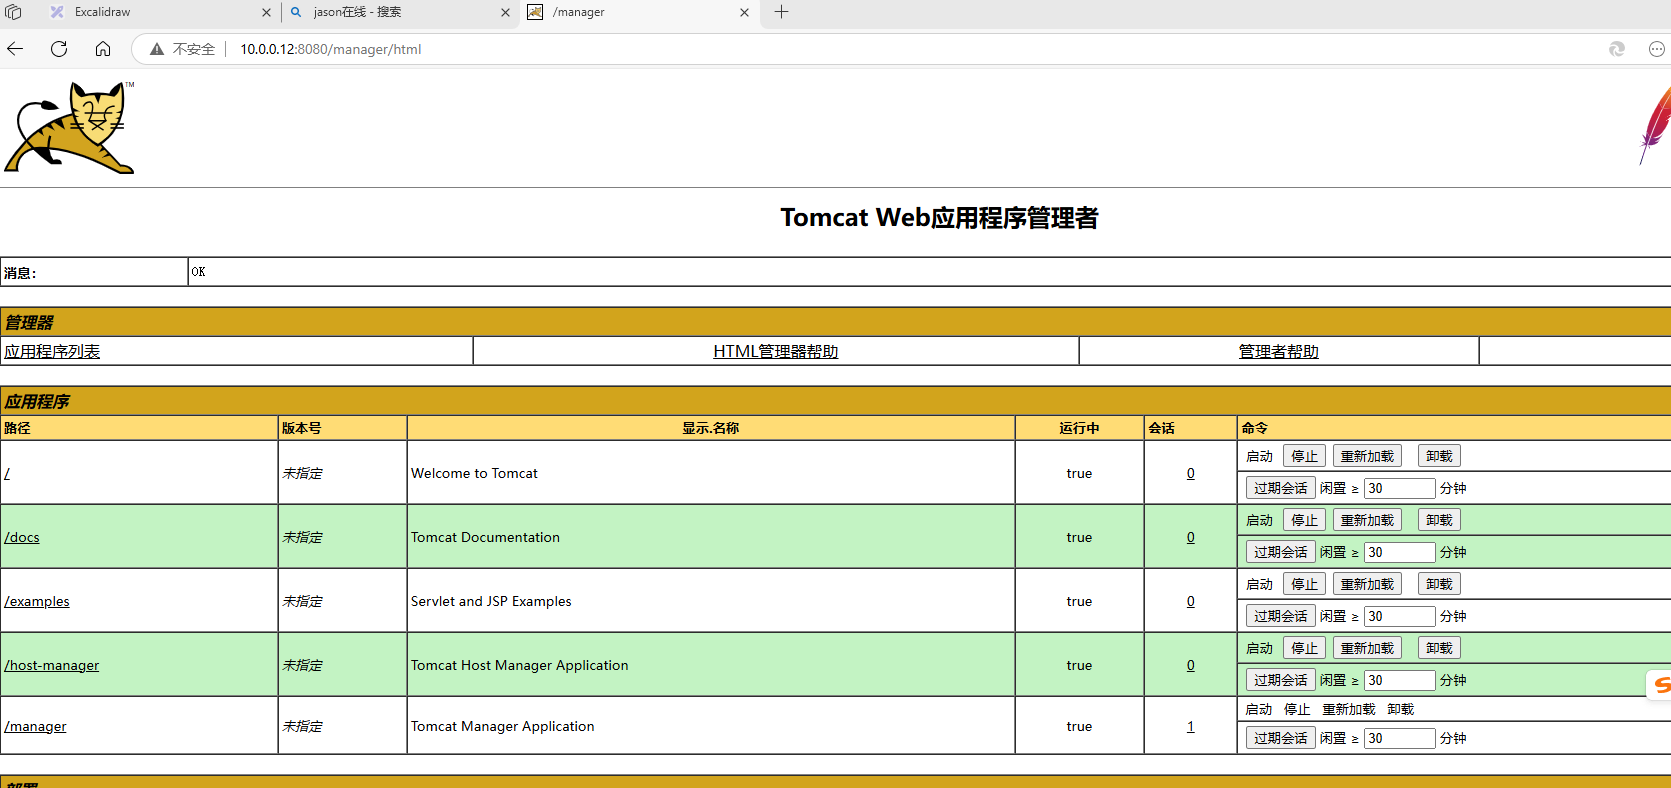Screen dimensions: 1671x788
Task: Click the Apache feather logo
Action: tap(1655, 125)
